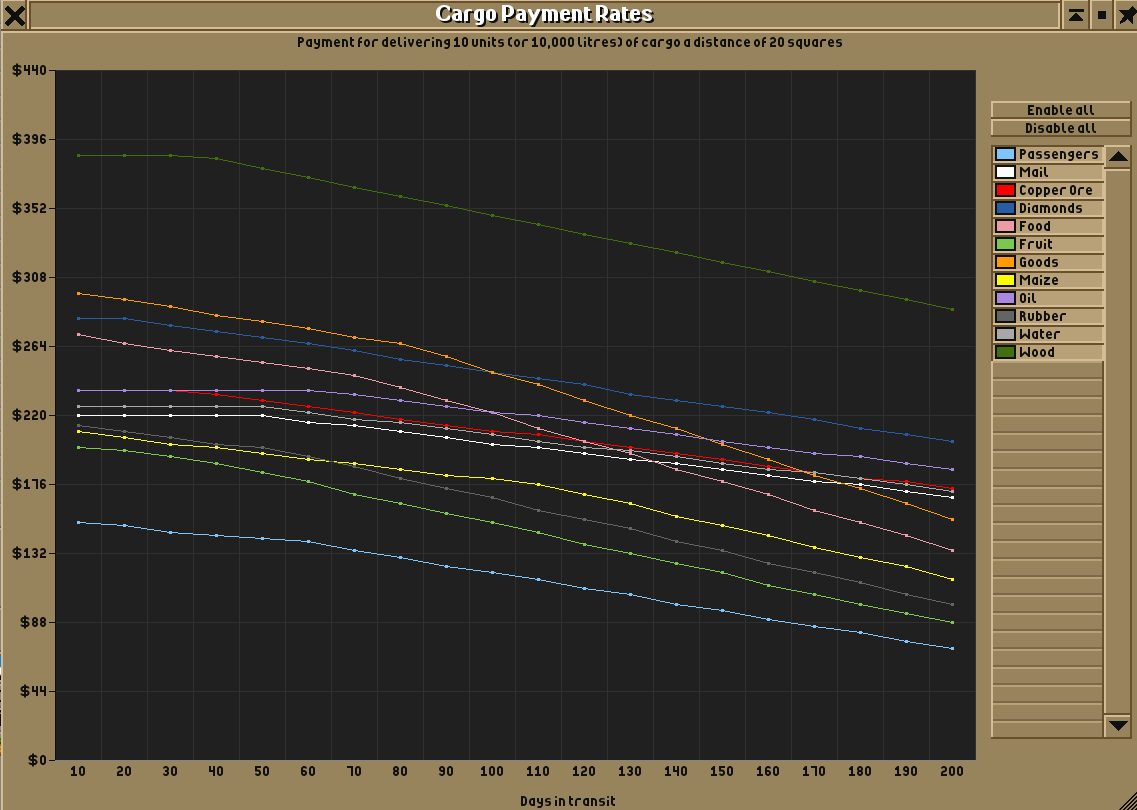Toggle the Rubber cargo entry

pyautogui.click(x=1048, y=316)
